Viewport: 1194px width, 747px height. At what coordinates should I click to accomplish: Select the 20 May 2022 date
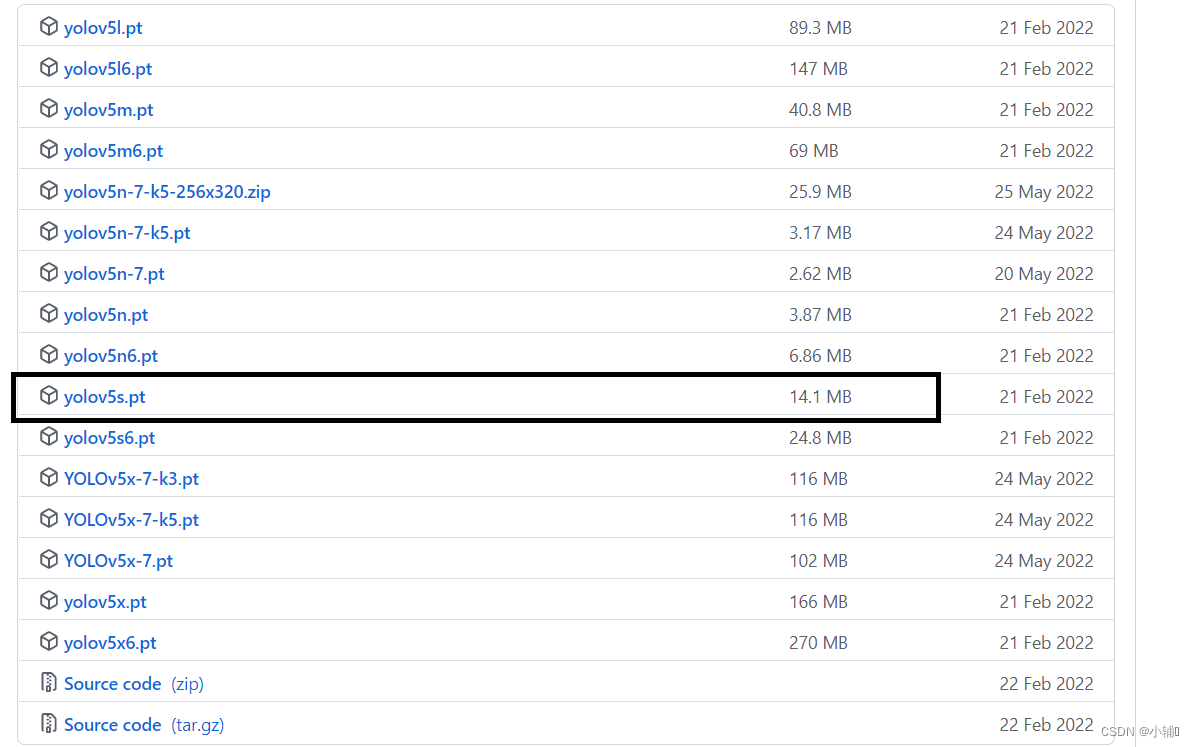click(x=1044, y=274)
